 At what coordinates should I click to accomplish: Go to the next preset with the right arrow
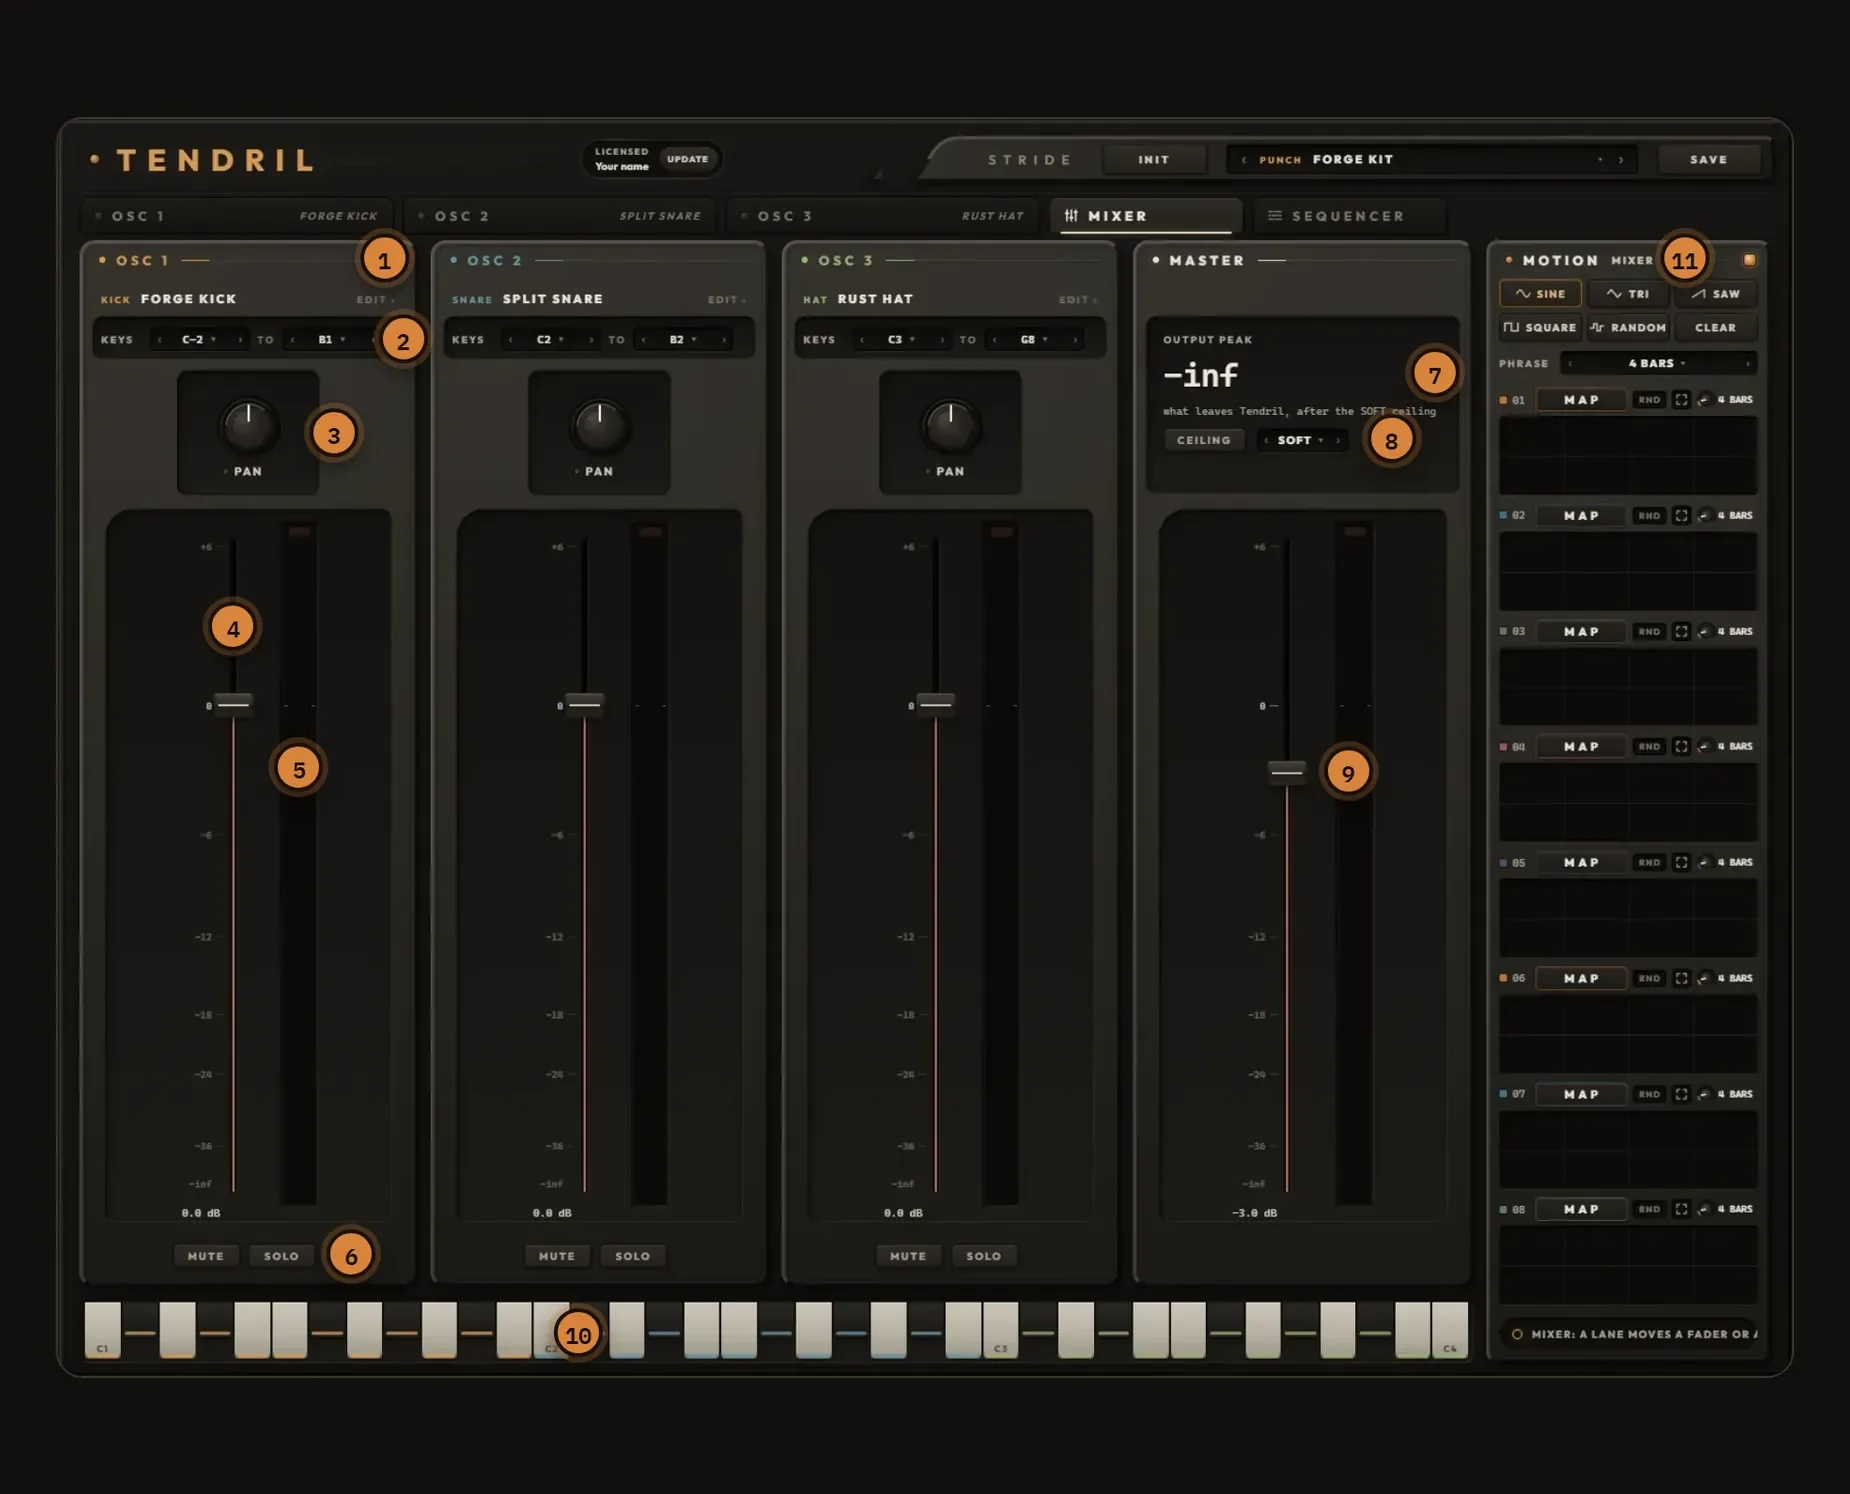coord(1621,160)
